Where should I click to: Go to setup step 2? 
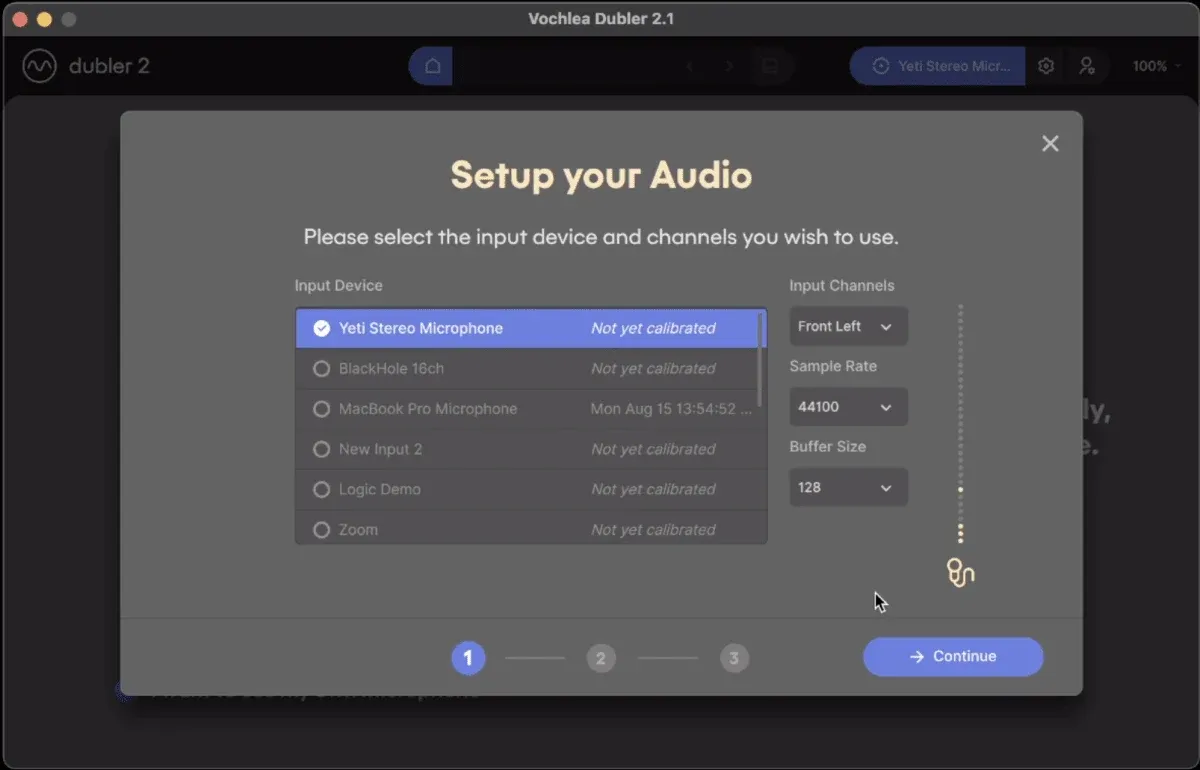click(x=601, y=658)
